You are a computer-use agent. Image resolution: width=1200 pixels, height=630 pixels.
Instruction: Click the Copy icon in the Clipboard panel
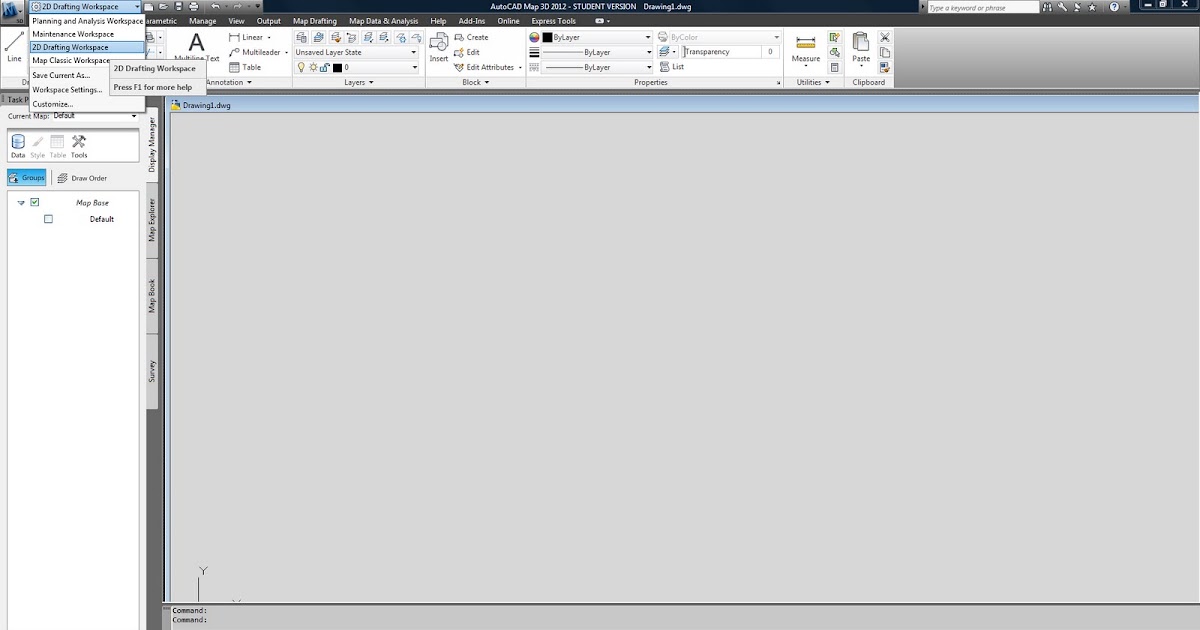tap(884, 52)
